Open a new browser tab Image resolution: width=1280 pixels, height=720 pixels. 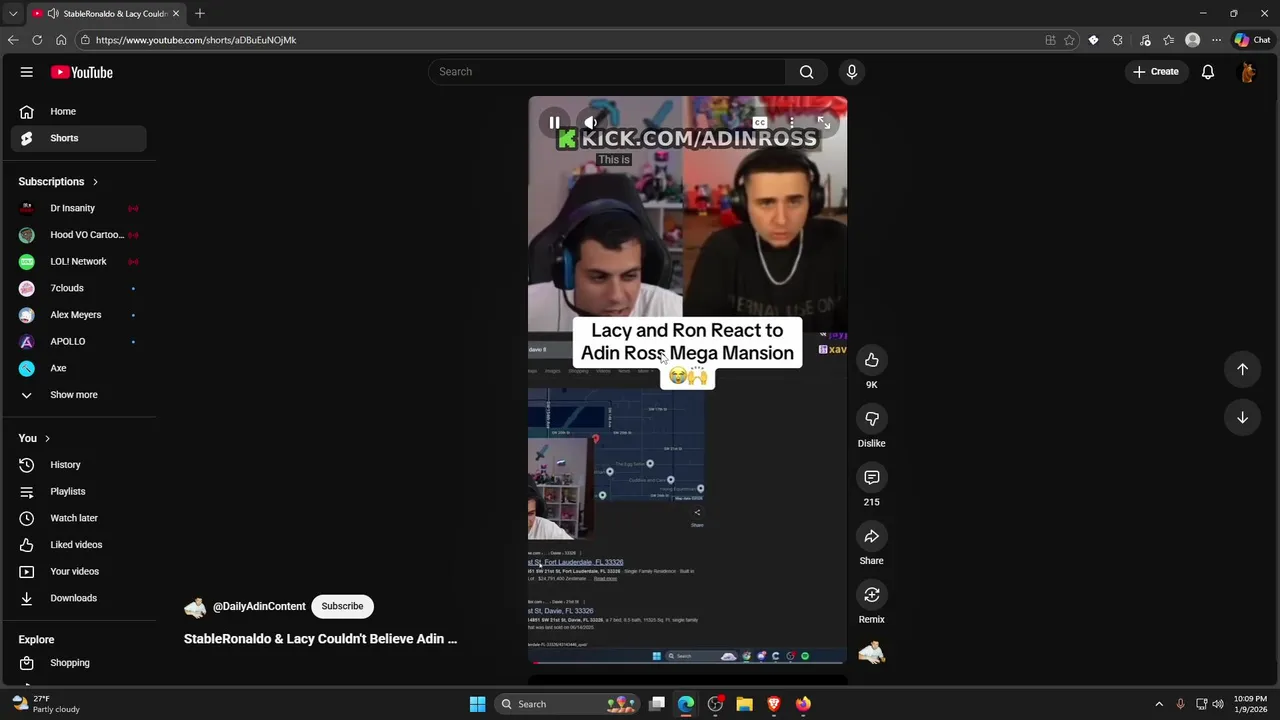point(200,13)
